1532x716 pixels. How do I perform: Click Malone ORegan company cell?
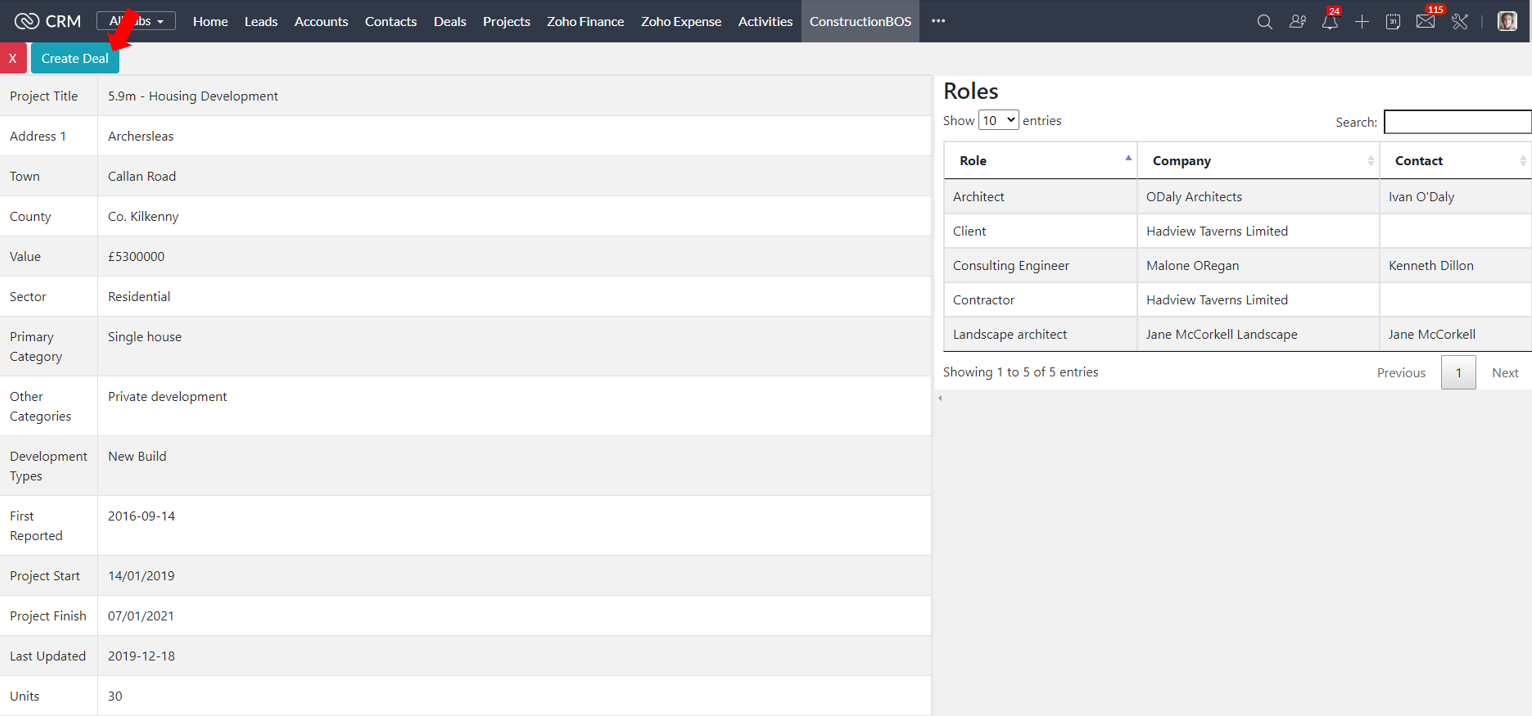coord(1258,265)
